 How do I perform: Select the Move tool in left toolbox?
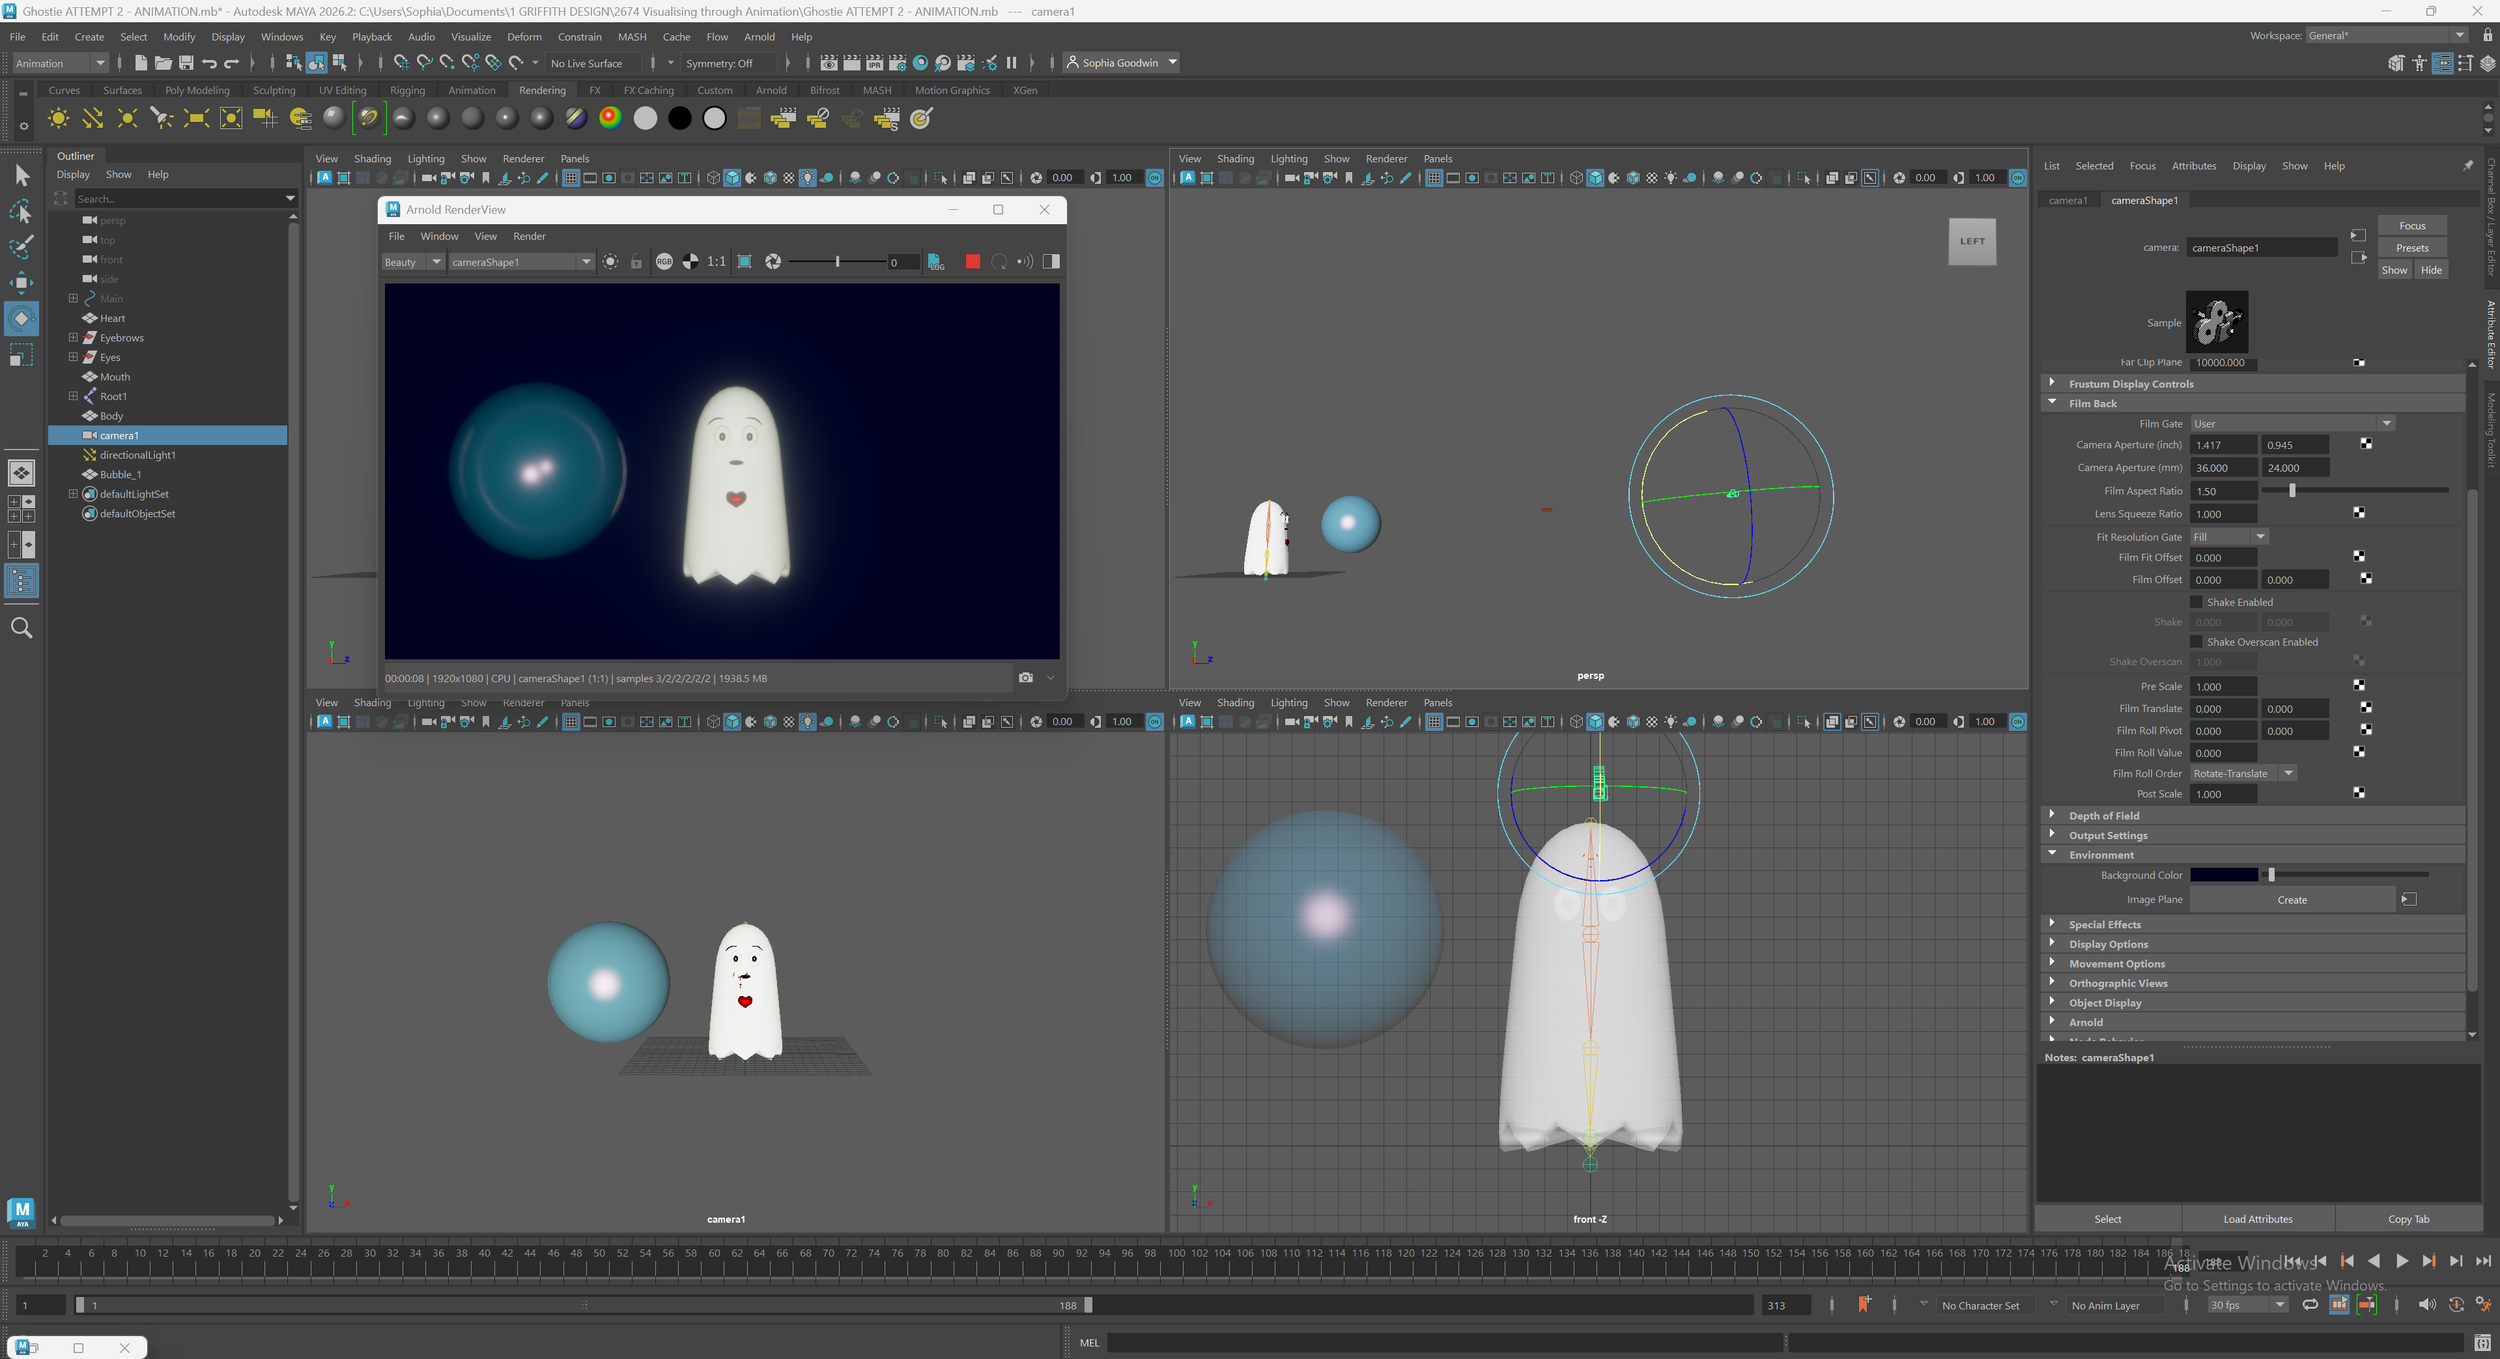click(21, 282)
